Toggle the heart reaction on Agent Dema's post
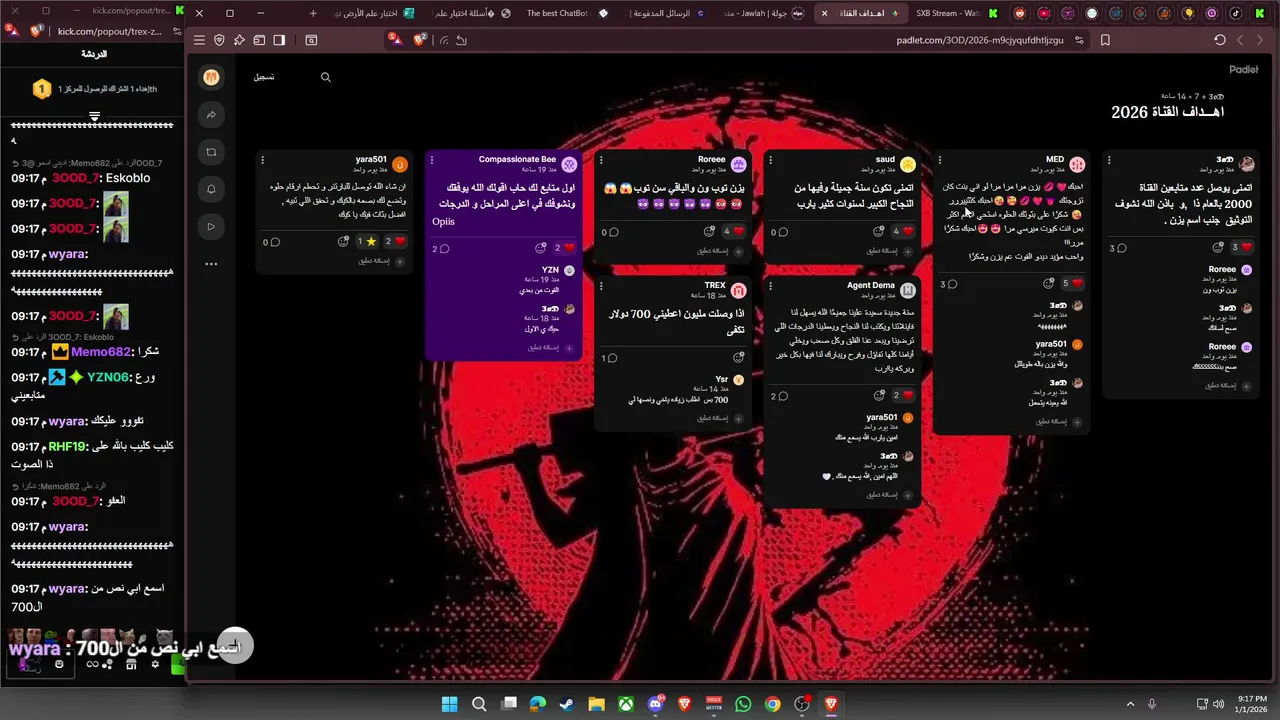The image size is (1280, 720). pyautogui.click(x=902, y=396)
